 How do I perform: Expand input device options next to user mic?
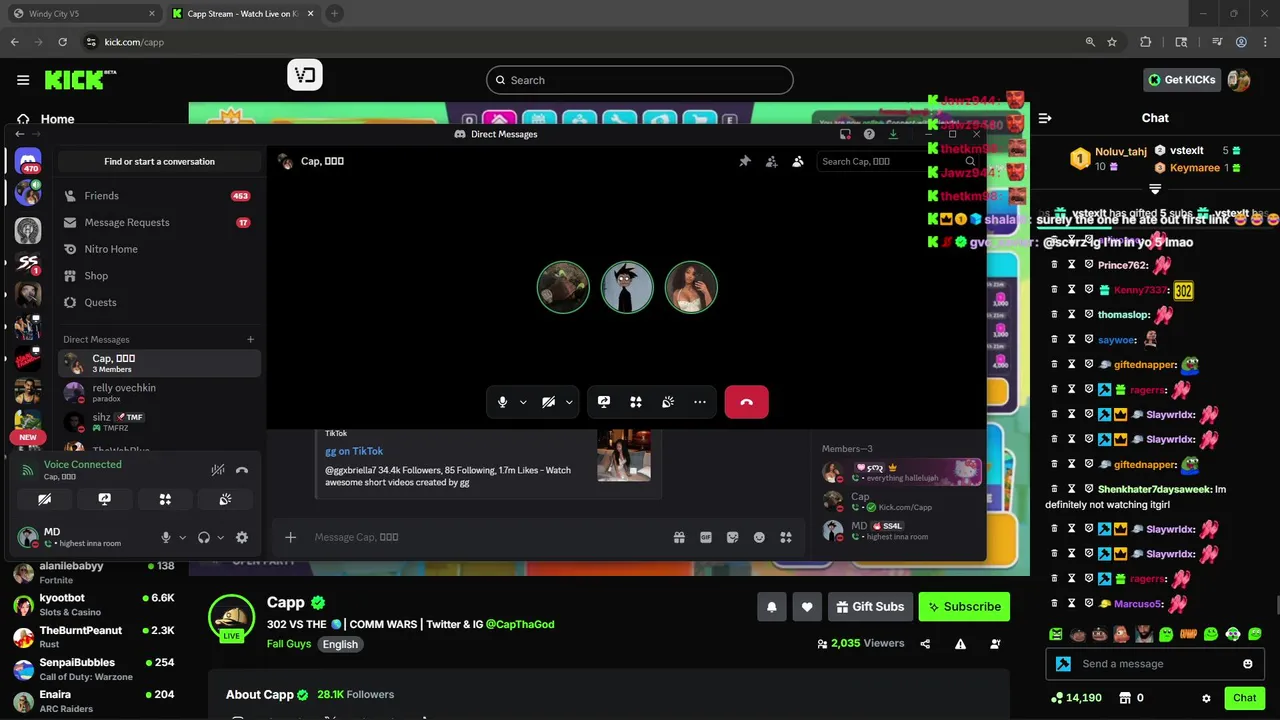coord(182,537)
